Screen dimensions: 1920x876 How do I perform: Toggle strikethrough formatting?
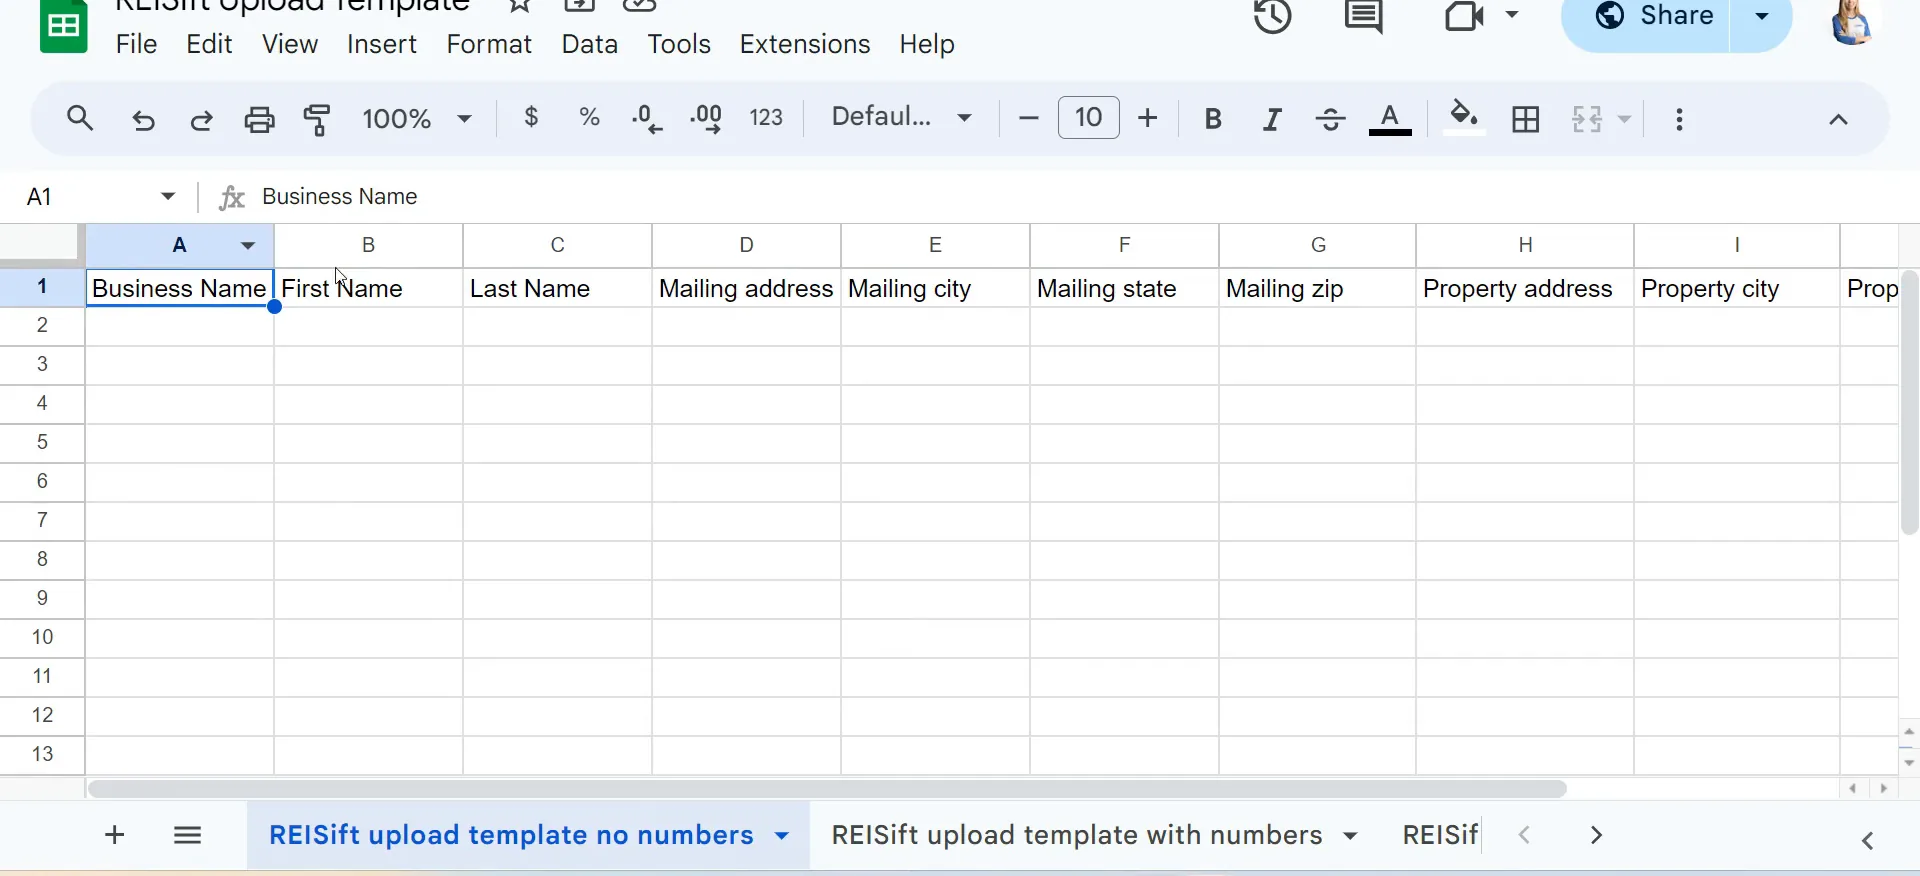(x=1330, y=120)
